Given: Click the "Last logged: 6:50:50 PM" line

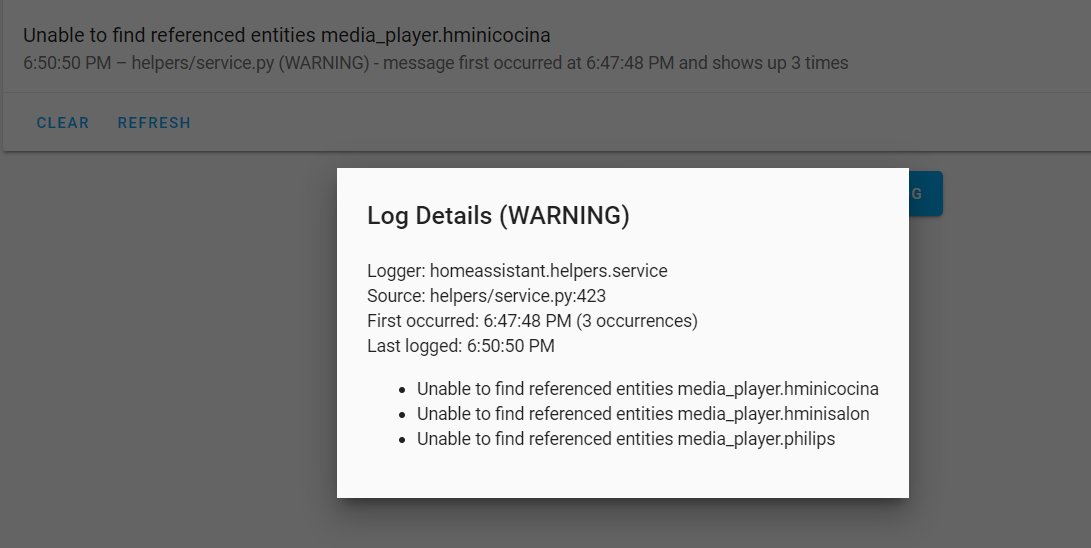Looking at the screenshot, I should 460,346.
